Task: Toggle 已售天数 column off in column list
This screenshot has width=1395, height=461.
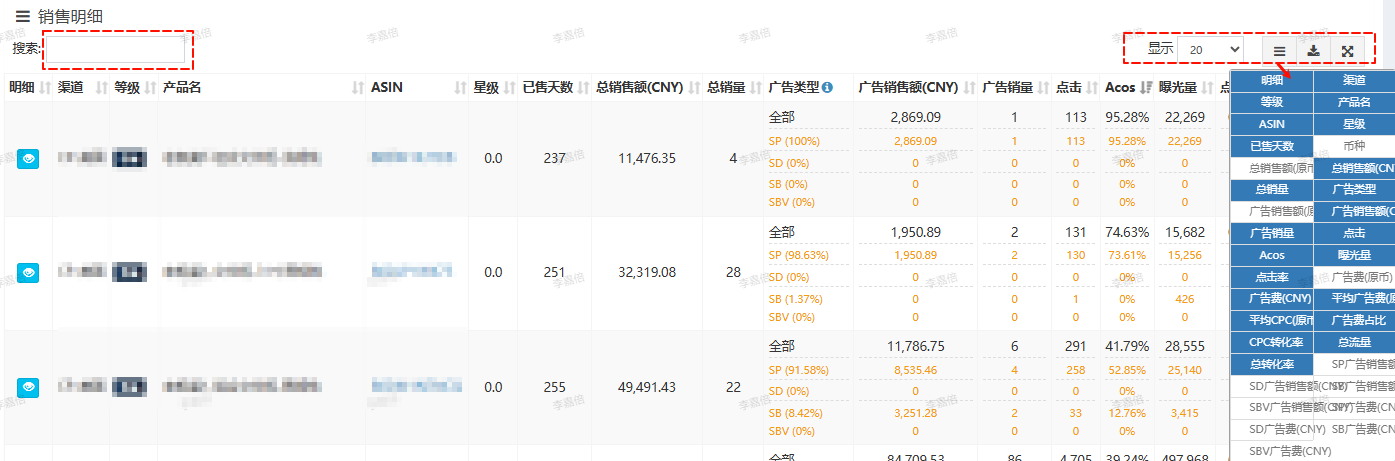Action: pos(1271,146)
